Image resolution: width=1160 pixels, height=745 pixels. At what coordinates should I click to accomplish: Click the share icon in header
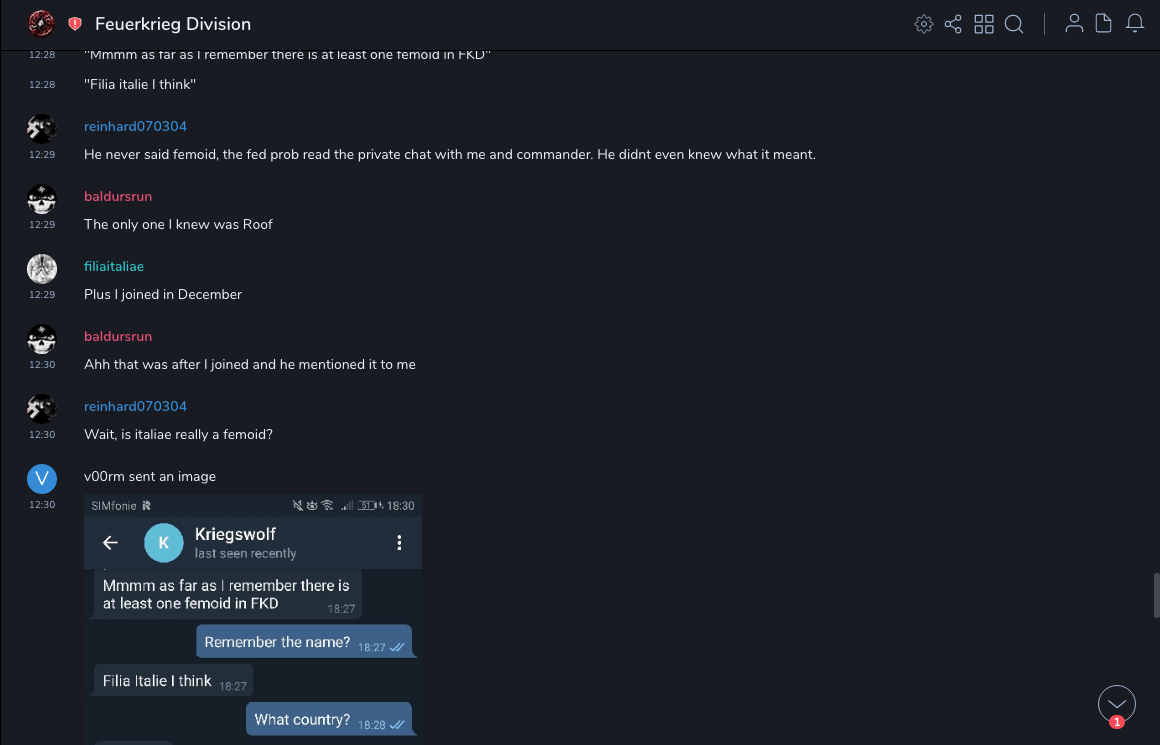[953, 24]
